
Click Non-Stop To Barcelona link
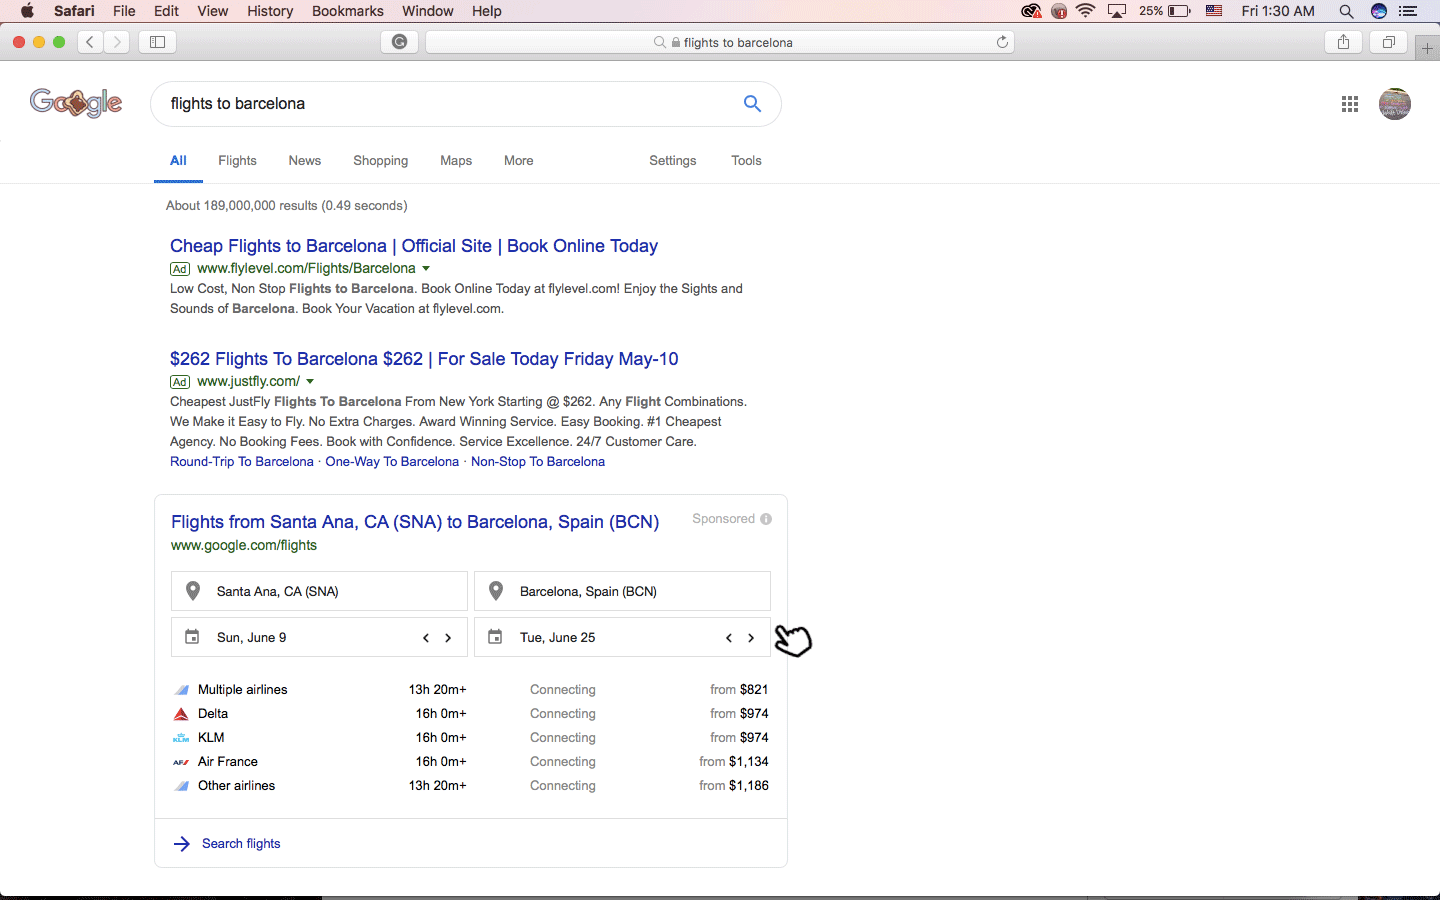(x=538, y=462)
